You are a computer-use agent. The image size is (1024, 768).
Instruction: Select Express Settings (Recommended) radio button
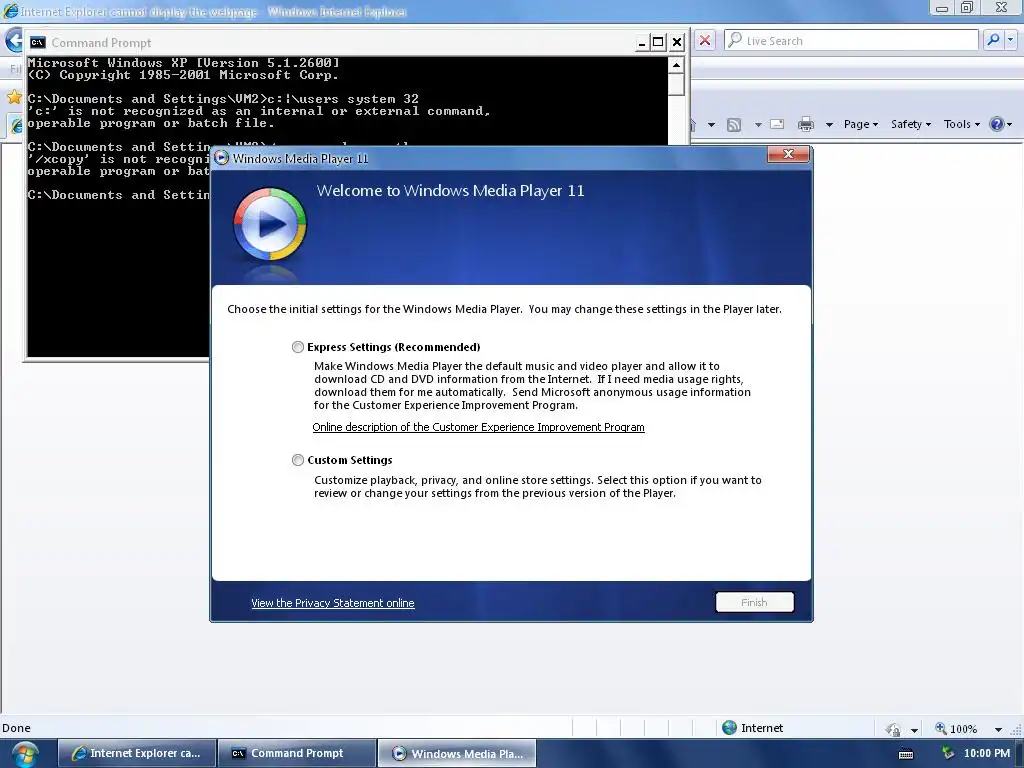pos(298,347)
